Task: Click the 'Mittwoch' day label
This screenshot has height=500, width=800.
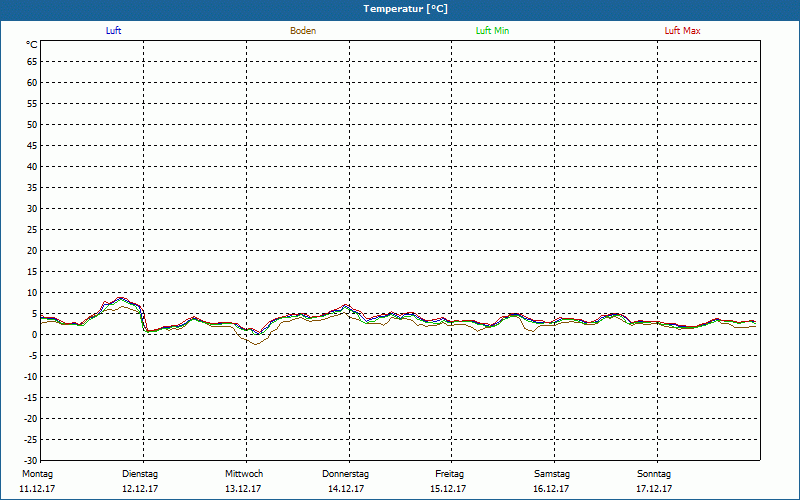Action: 244,474
